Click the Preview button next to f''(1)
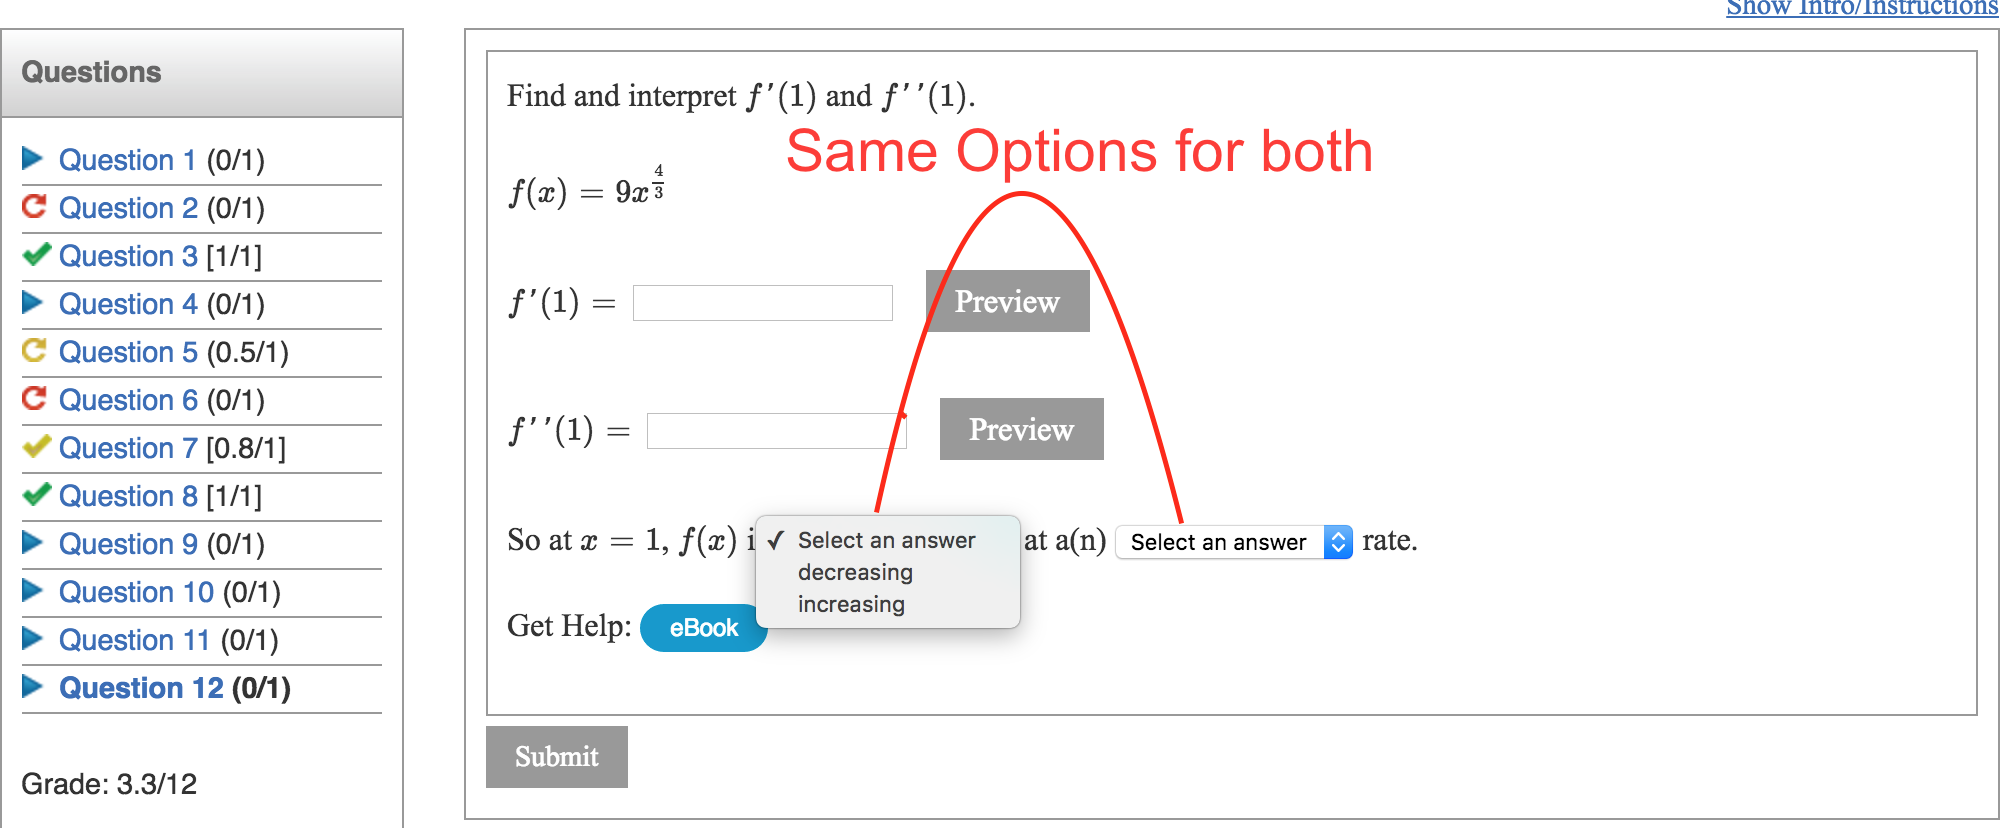Screen dimensions: 2004x828 tap(1021, 429)
